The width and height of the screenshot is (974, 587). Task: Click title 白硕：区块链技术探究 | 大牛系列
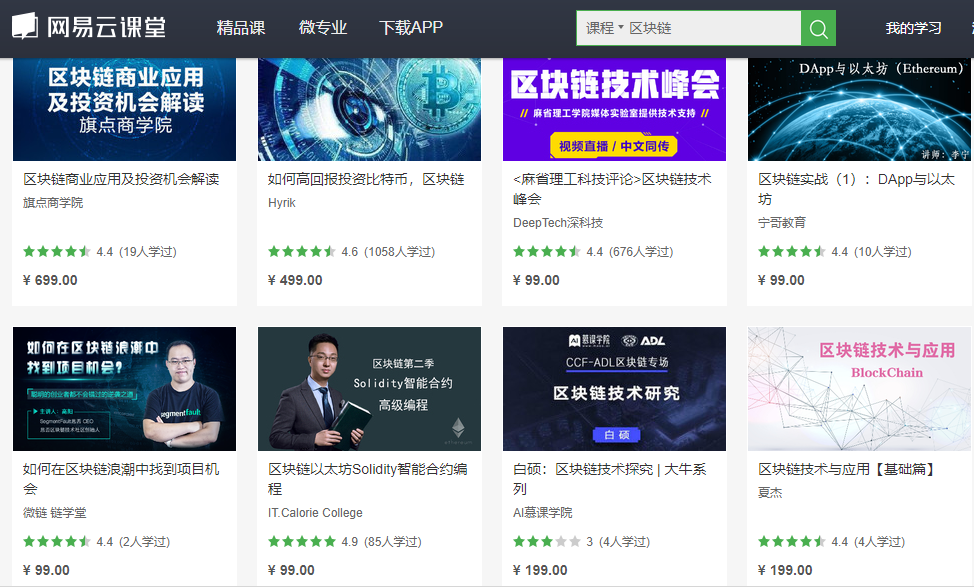609,479
